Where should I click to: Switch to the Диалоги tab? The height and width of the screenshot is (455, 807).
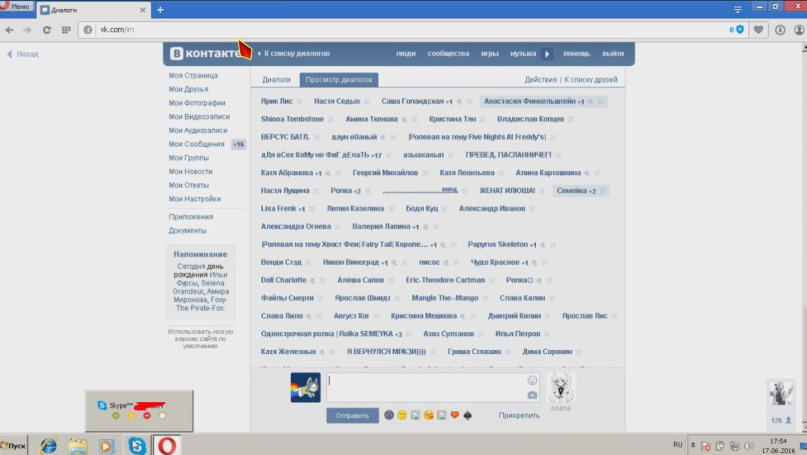[x=276, y=80]
